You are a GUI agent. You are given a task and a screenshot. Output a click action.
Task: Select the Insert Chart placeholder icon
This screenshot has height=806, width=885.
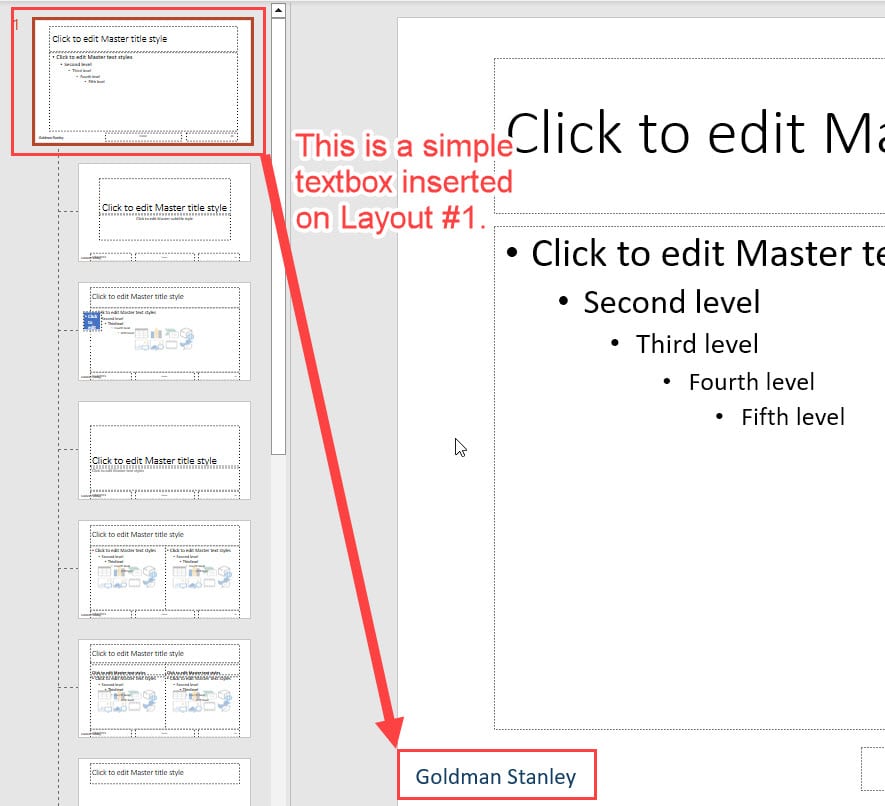click(155, 333)
